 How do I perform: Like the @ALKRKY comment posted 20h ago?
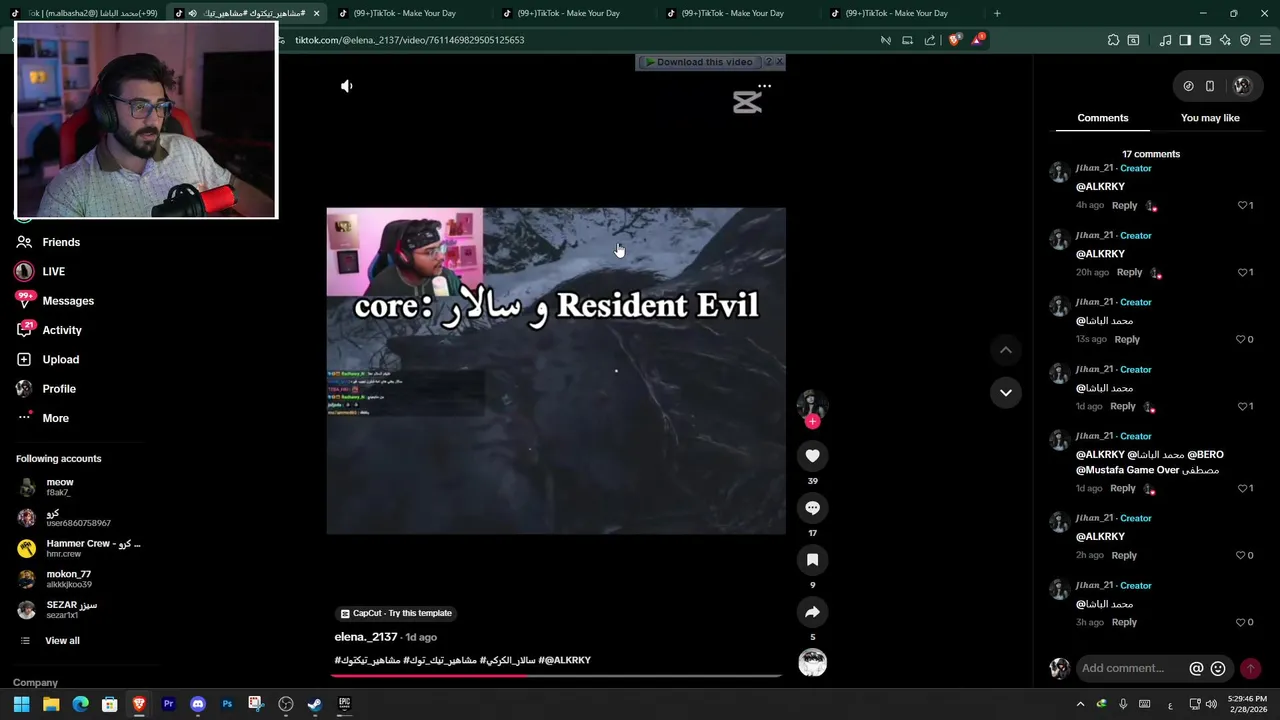pos(1243,272)
